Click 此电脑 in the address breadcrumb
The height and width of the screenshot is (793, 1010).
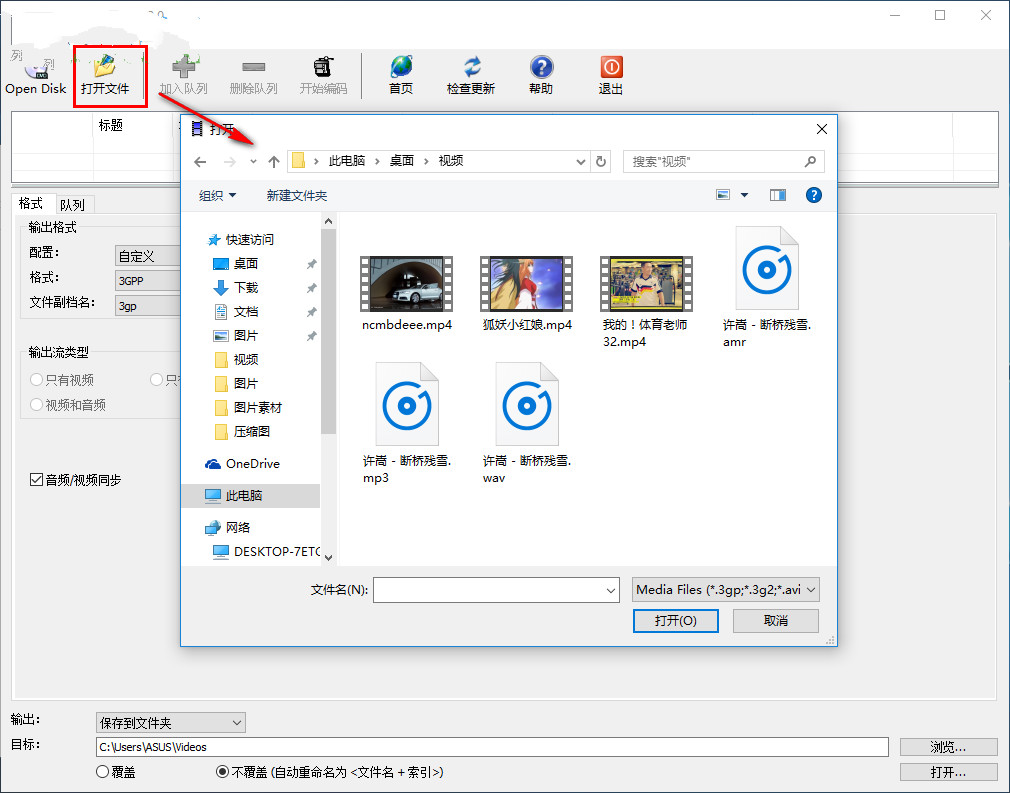347,161
